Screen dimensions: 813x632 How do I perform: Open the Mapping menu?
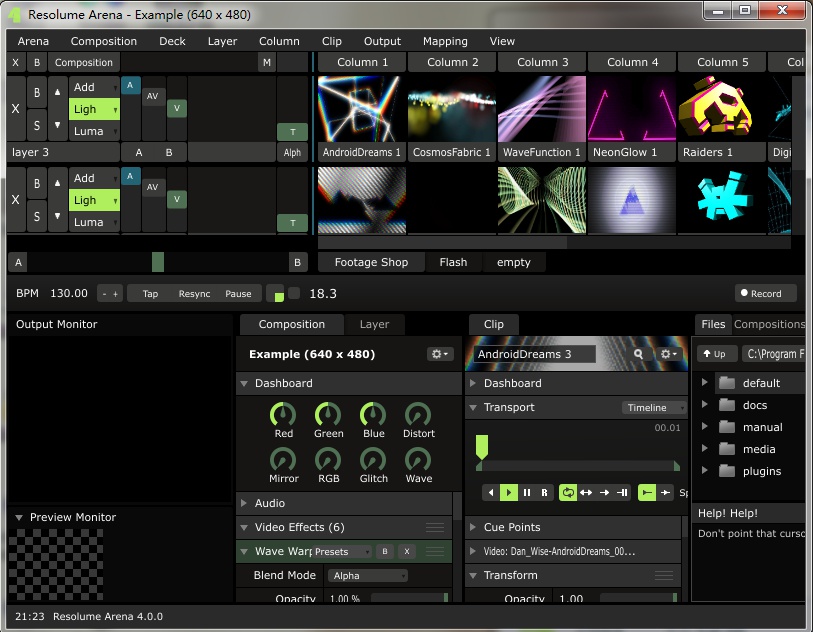445,41
